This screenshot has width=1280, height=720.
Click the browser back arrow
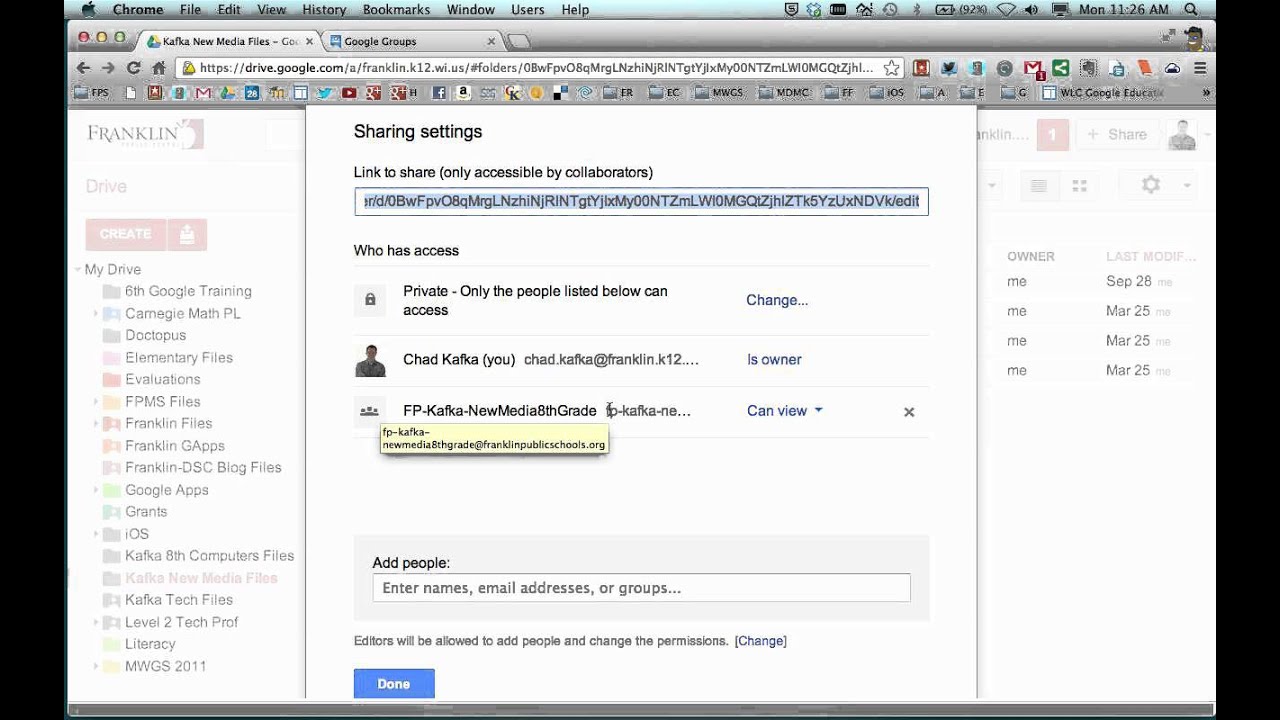pos(84,68)
